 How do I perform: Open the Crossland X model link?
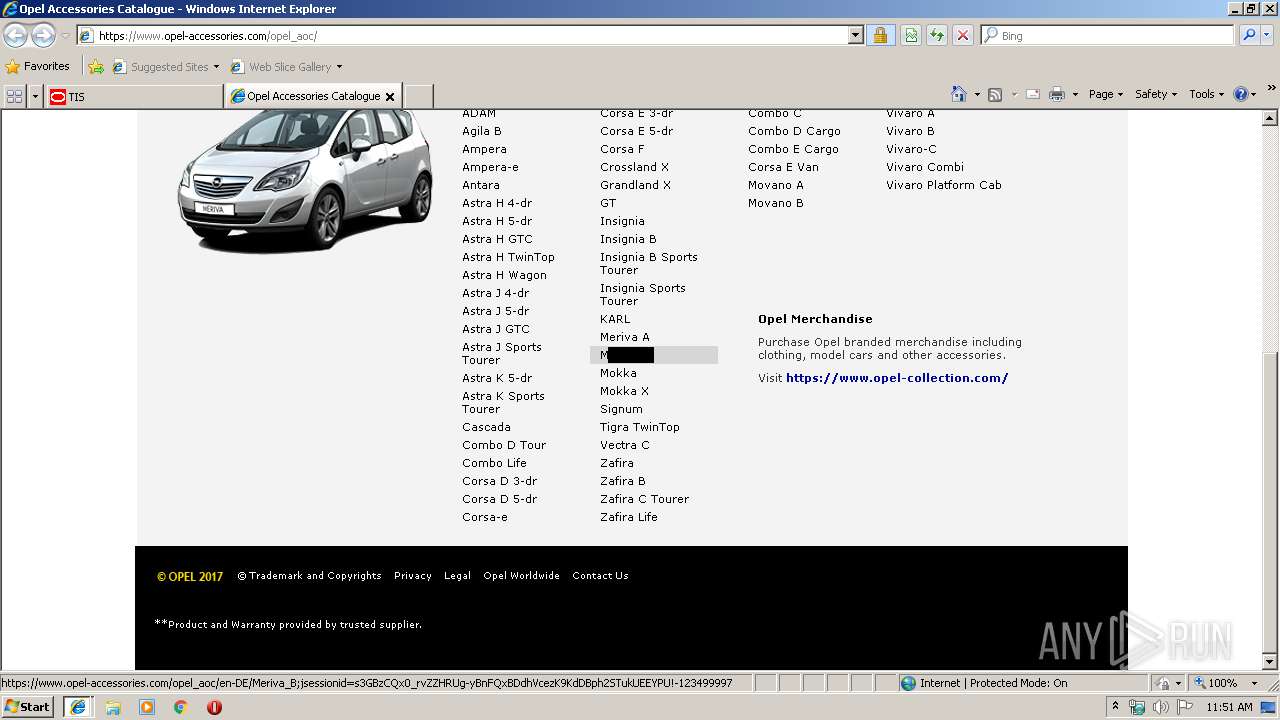point(634,167)
